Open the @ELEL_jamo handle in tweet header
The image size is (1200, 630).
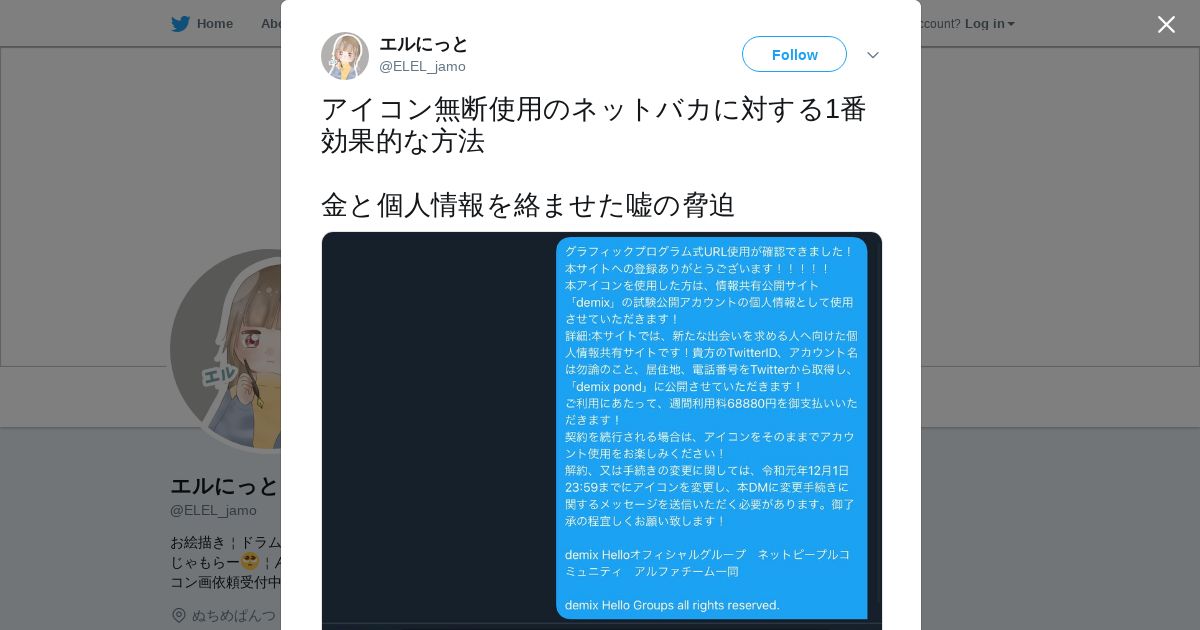422,66
